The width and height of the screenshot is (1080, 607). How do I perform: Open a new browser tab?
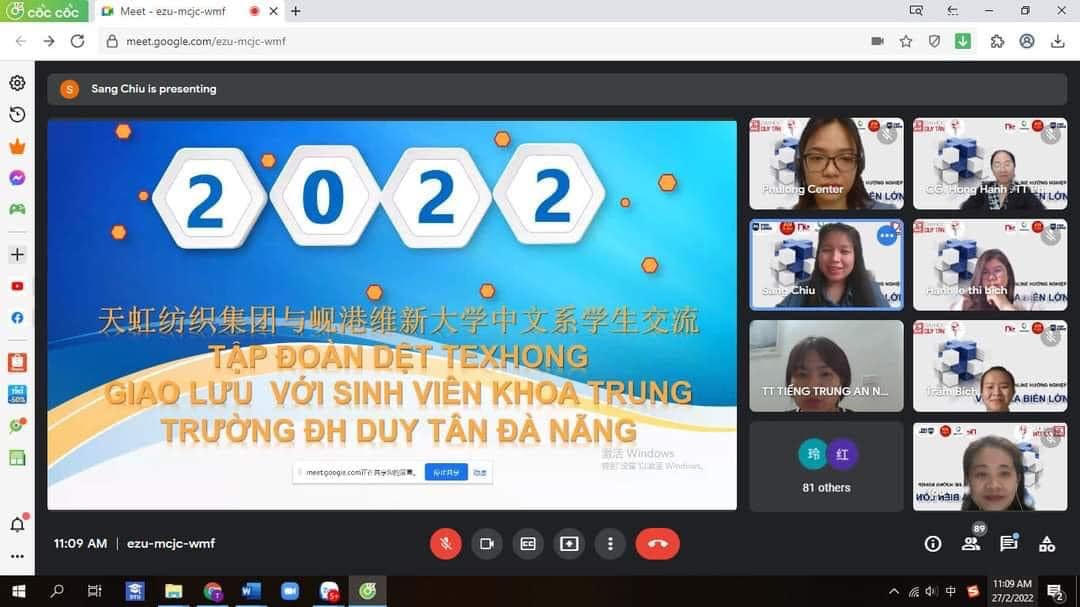point(295,11)
